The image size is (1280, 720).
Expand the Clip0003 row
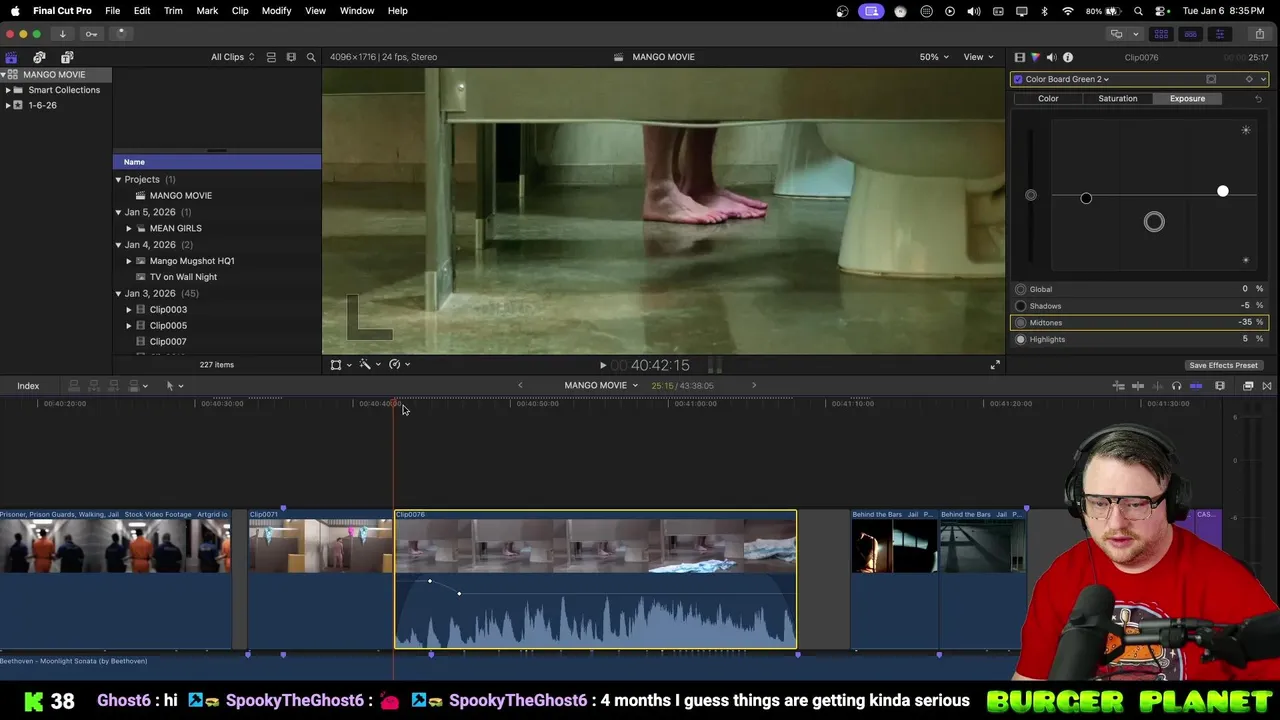pyautogui.click(x=128, y=310)
